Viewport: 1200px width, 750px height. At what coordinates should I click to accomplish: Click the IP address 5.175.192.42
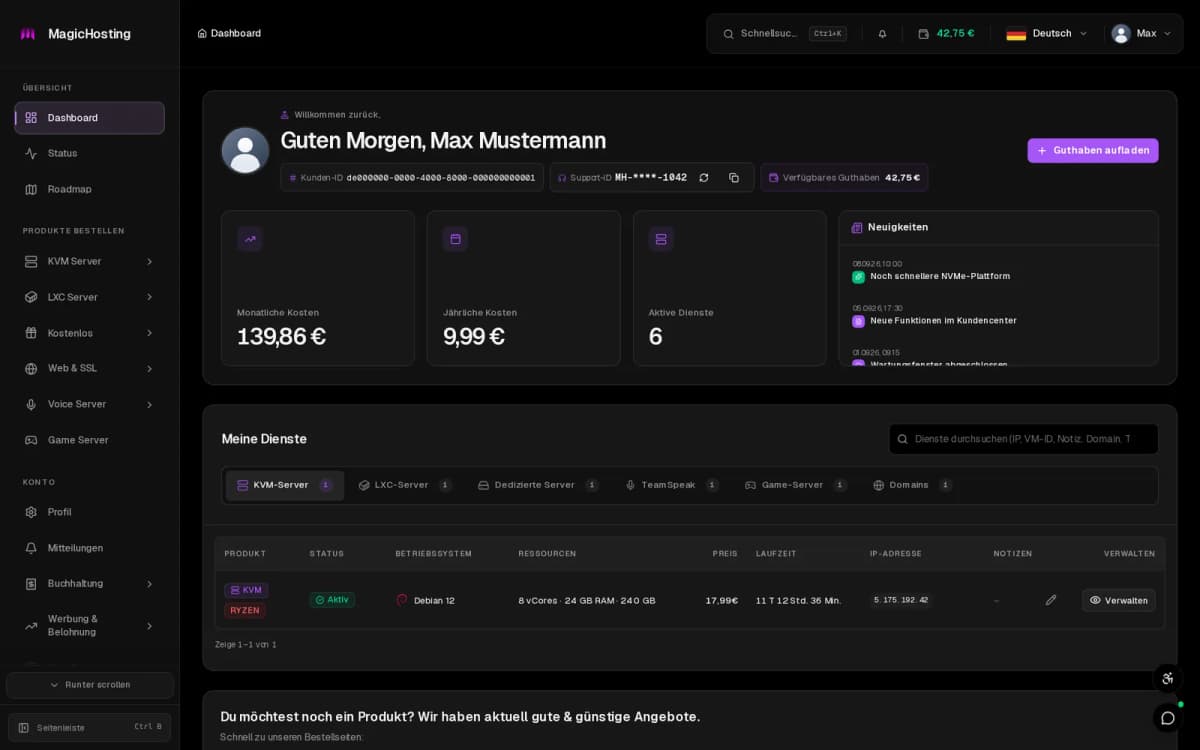[x=900, y=600]
